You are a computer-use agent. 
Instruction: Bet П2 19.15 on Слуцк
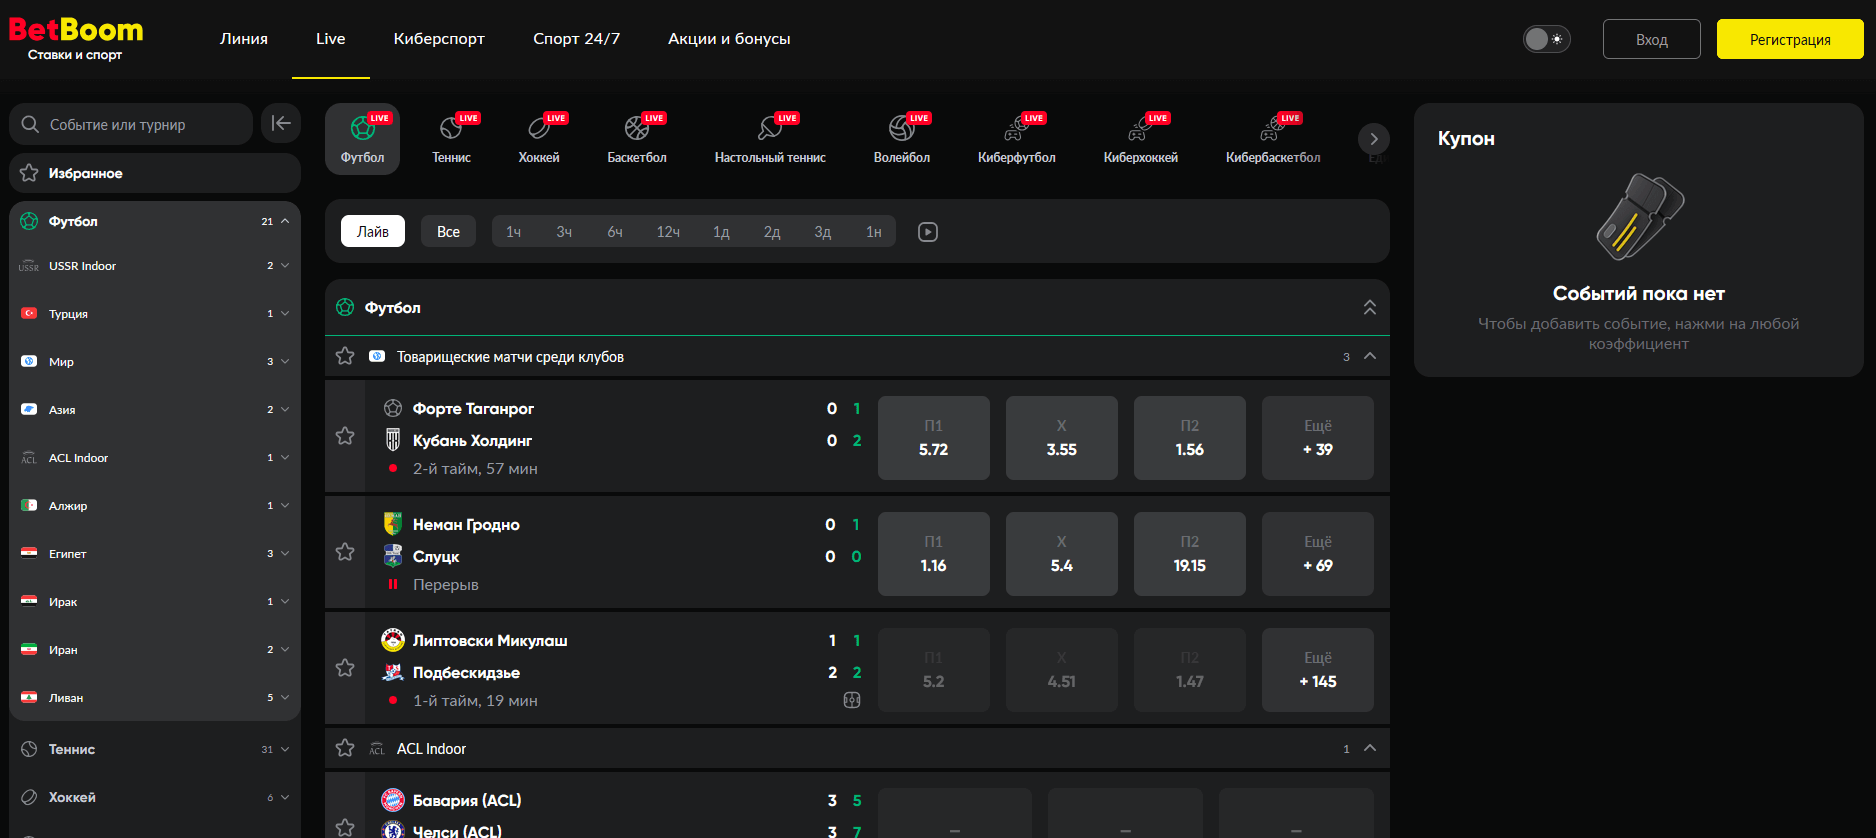point(1190,554)
